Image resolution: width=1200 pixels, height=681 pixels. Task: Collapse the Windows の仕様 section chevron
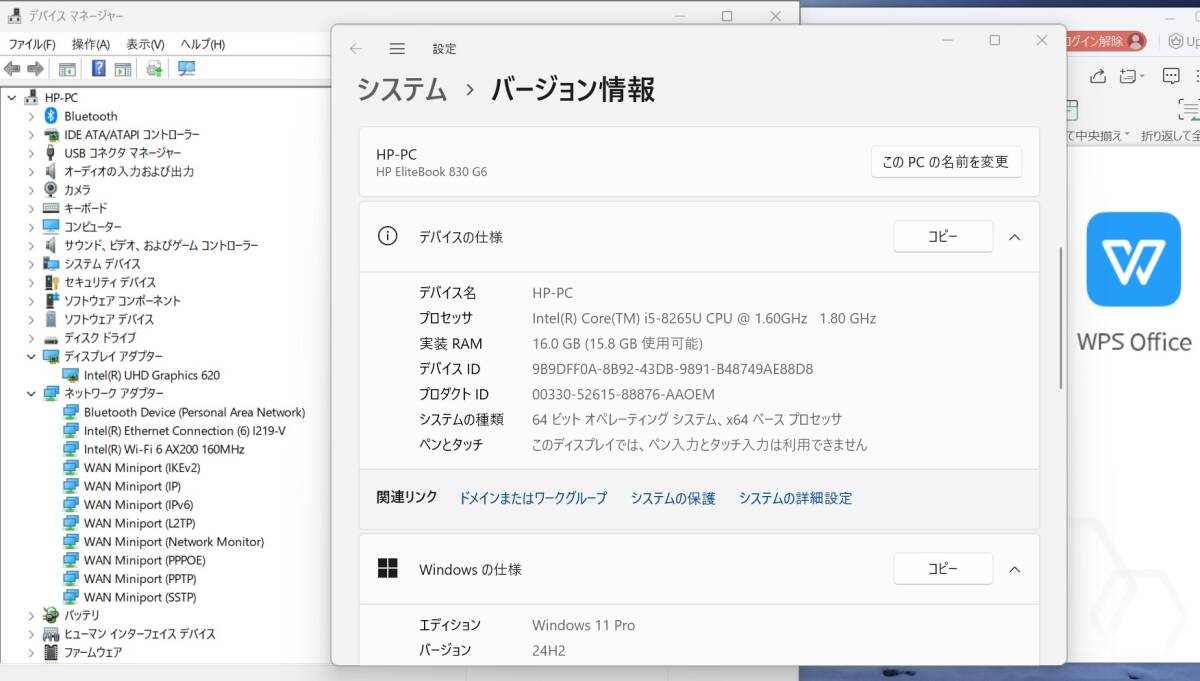[1014, 569]
